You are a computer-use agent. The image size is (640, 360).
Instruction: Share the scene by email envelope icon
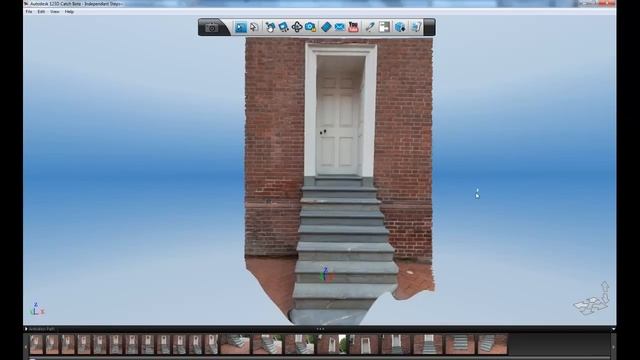(340, 27)
